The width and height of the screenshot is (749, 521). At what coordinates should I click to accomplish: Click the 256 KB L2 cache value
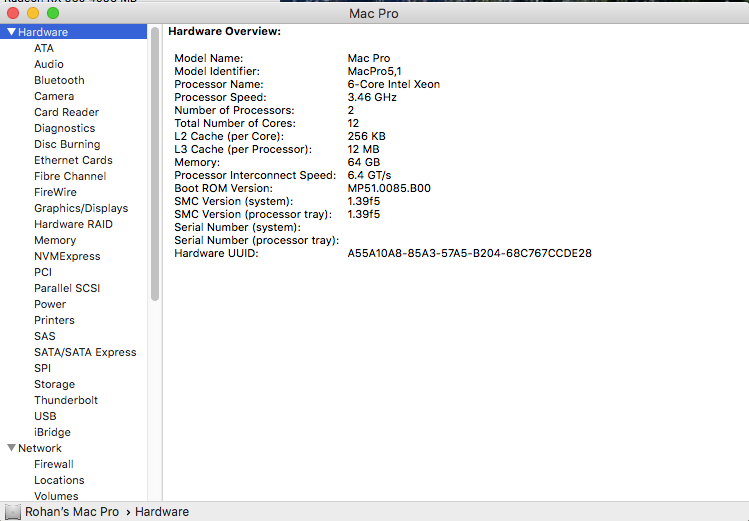[366, 136]
